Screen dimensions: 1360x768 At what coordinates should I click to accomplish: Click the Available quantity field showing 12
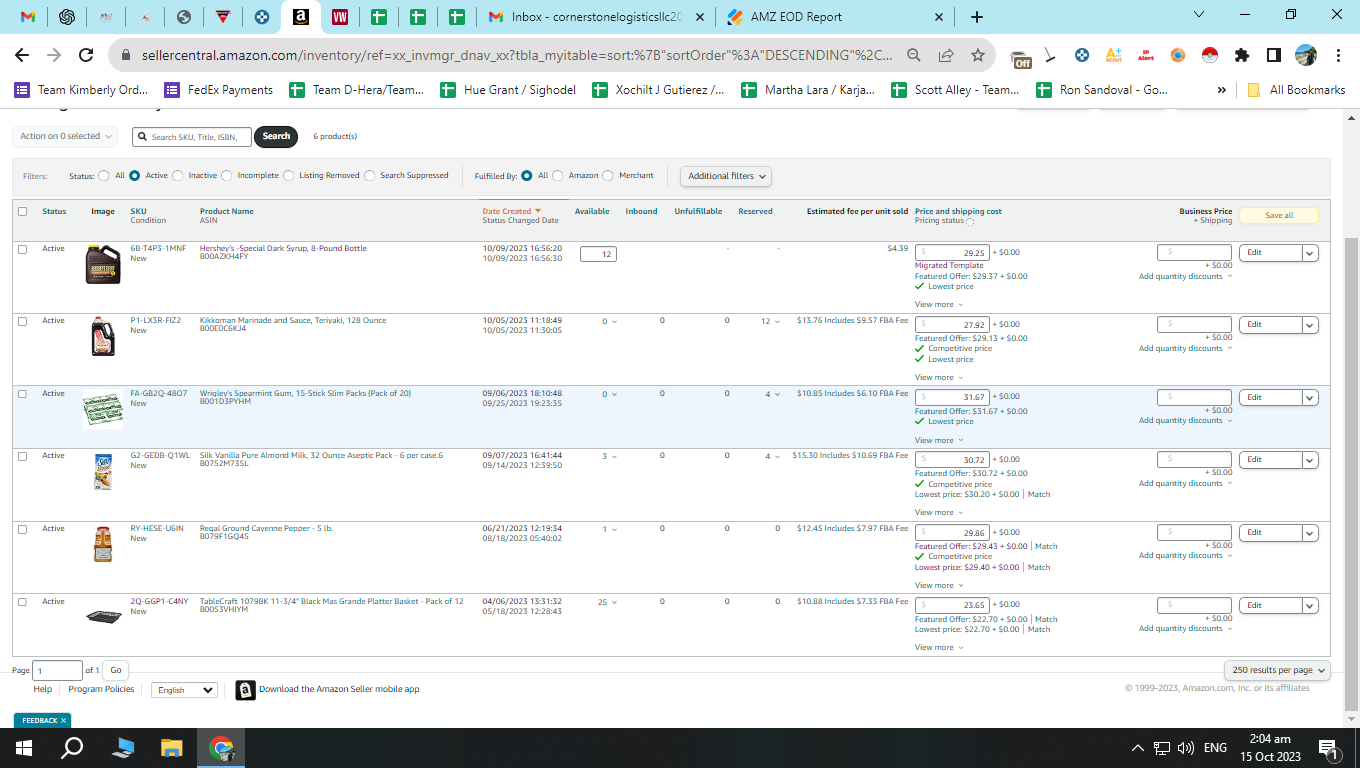[x=598, y=254]
